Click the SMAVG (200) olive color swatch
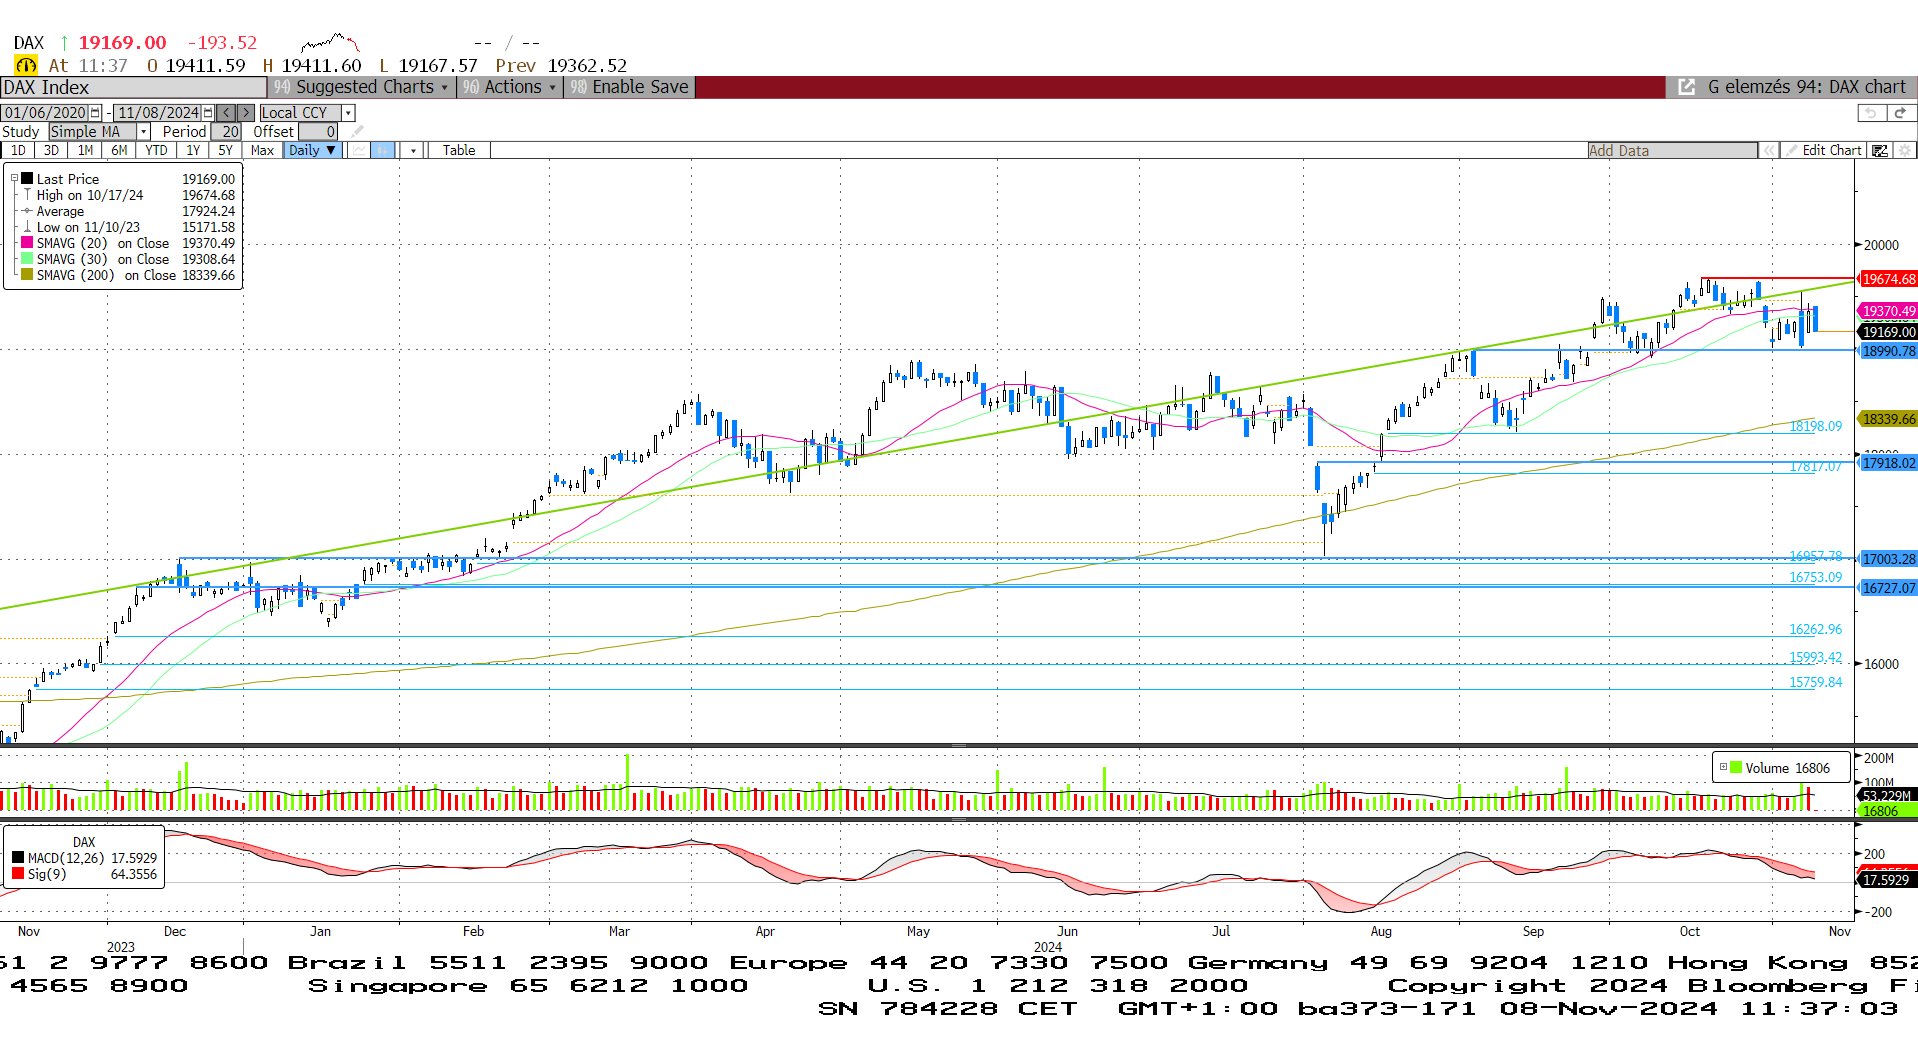Image resolution: width=1918 pixels, height=1064 pixels. point(27,275)
